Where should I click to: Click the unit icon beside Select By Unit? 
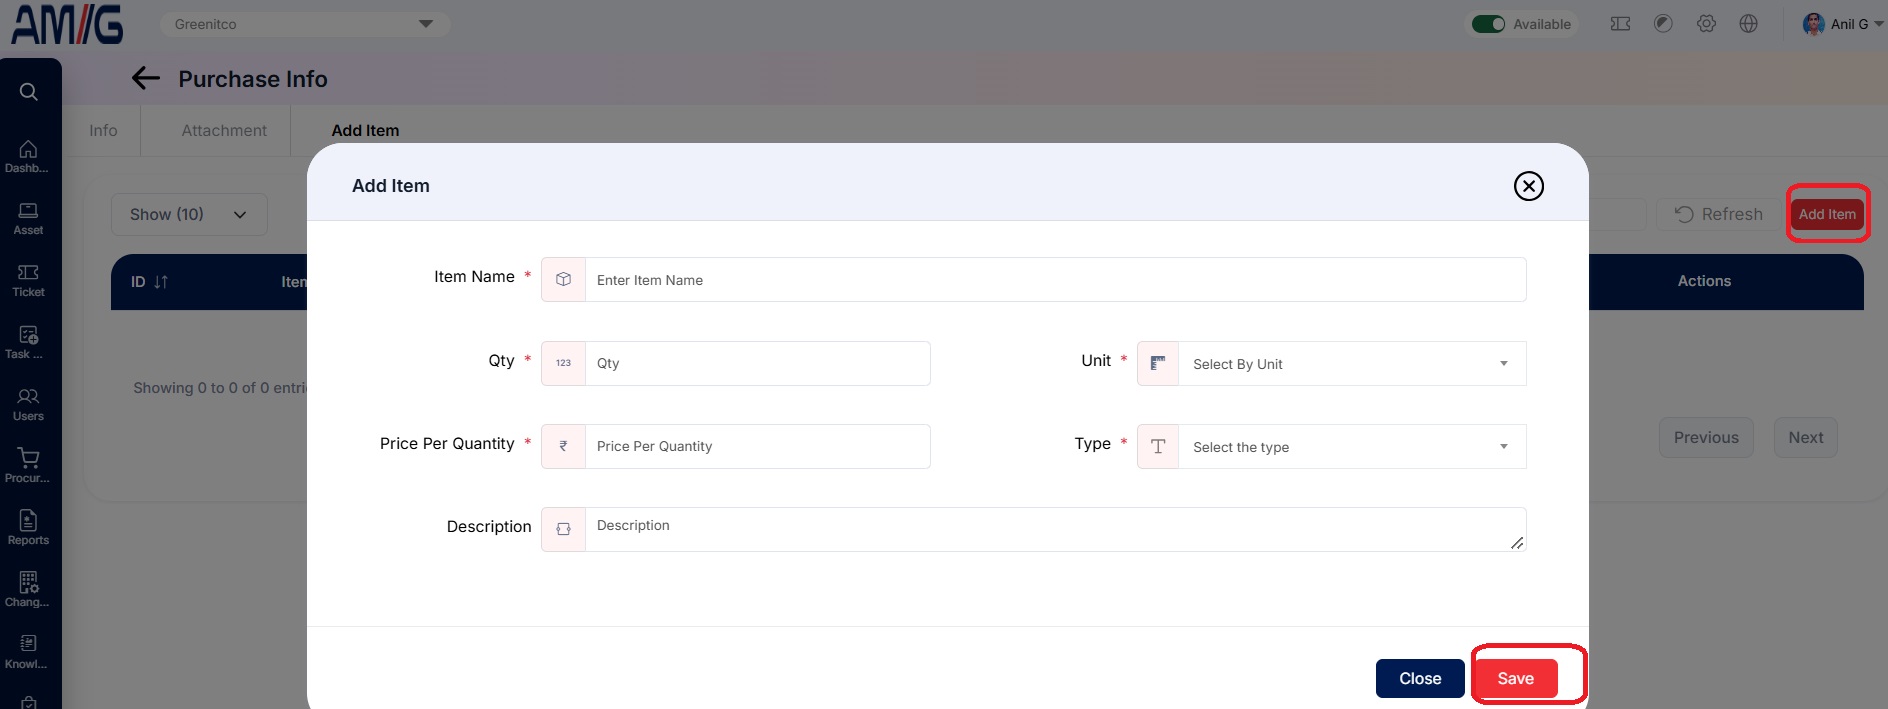1158,363
